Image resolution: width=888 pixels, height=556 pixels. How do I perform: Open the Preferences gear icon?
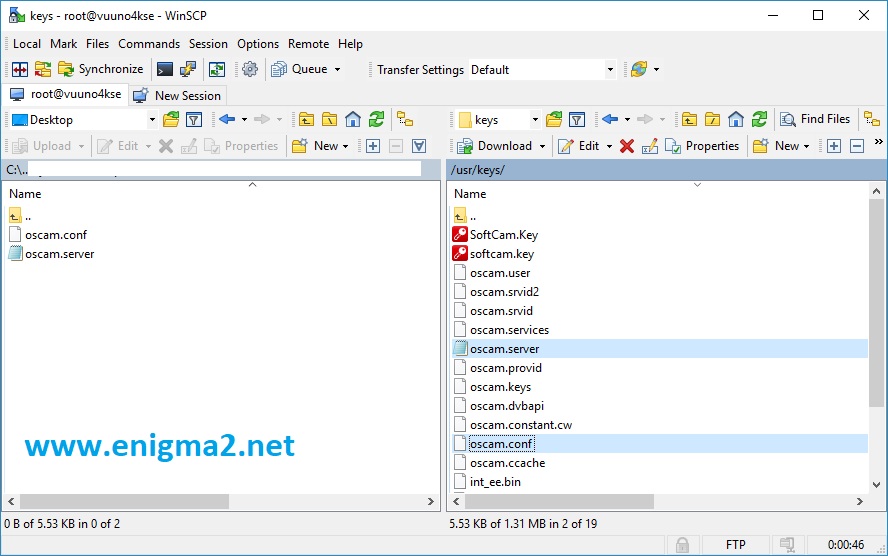click(x=250, y=69)
